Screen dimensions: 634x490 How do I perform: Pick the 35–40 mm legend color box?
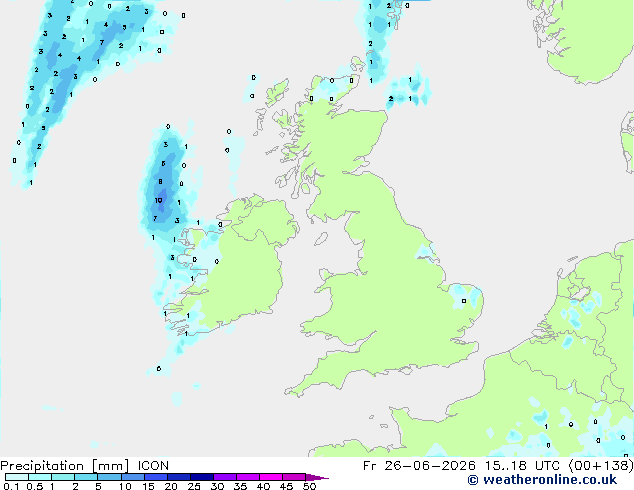(x=248, y=477)
